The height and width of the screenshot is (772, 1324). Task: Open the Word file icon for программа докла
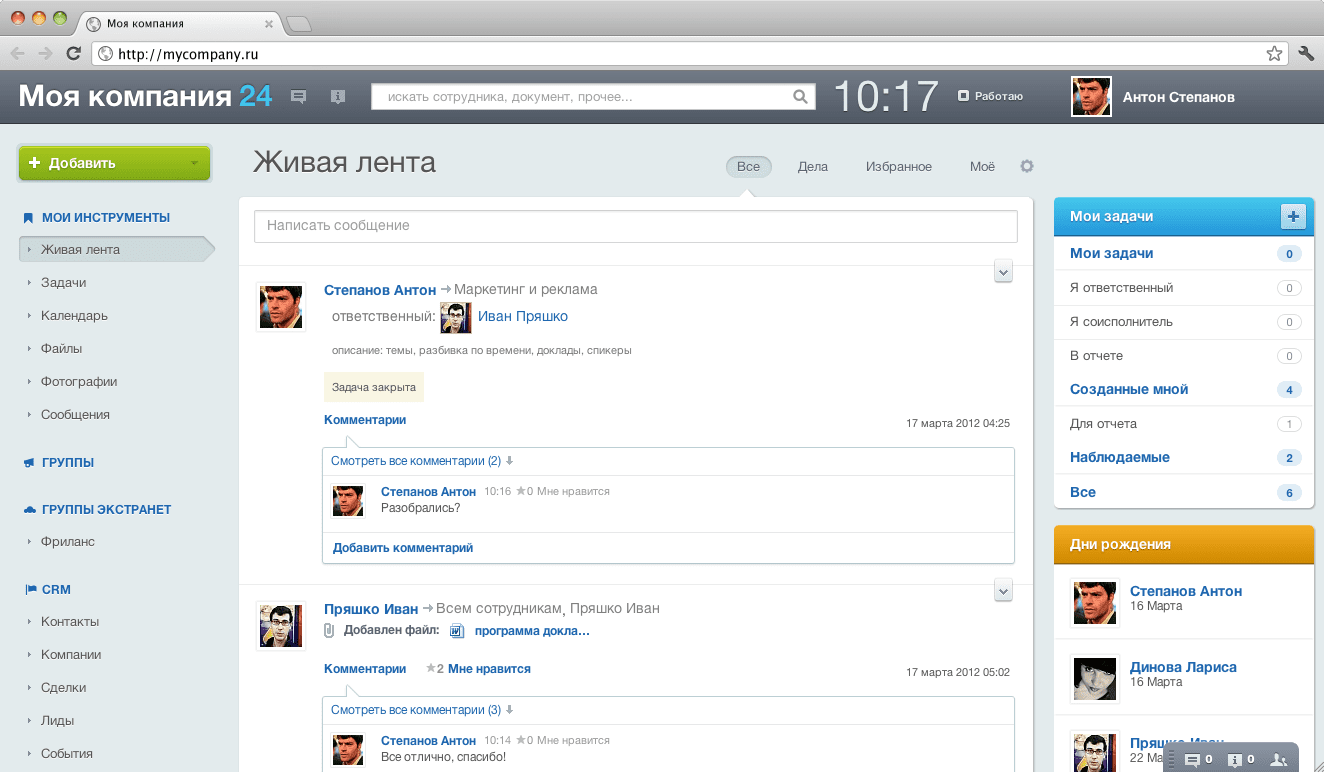click(458, 631)
